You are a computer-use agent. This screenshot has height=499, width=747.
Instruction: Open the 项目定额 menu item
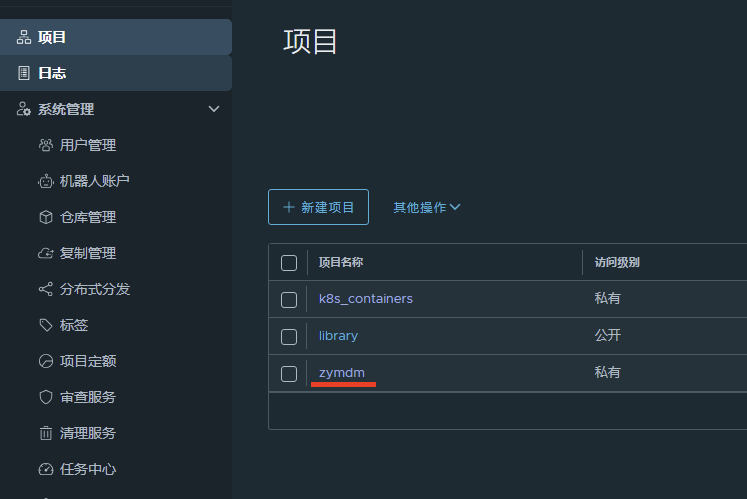[88, 361]
